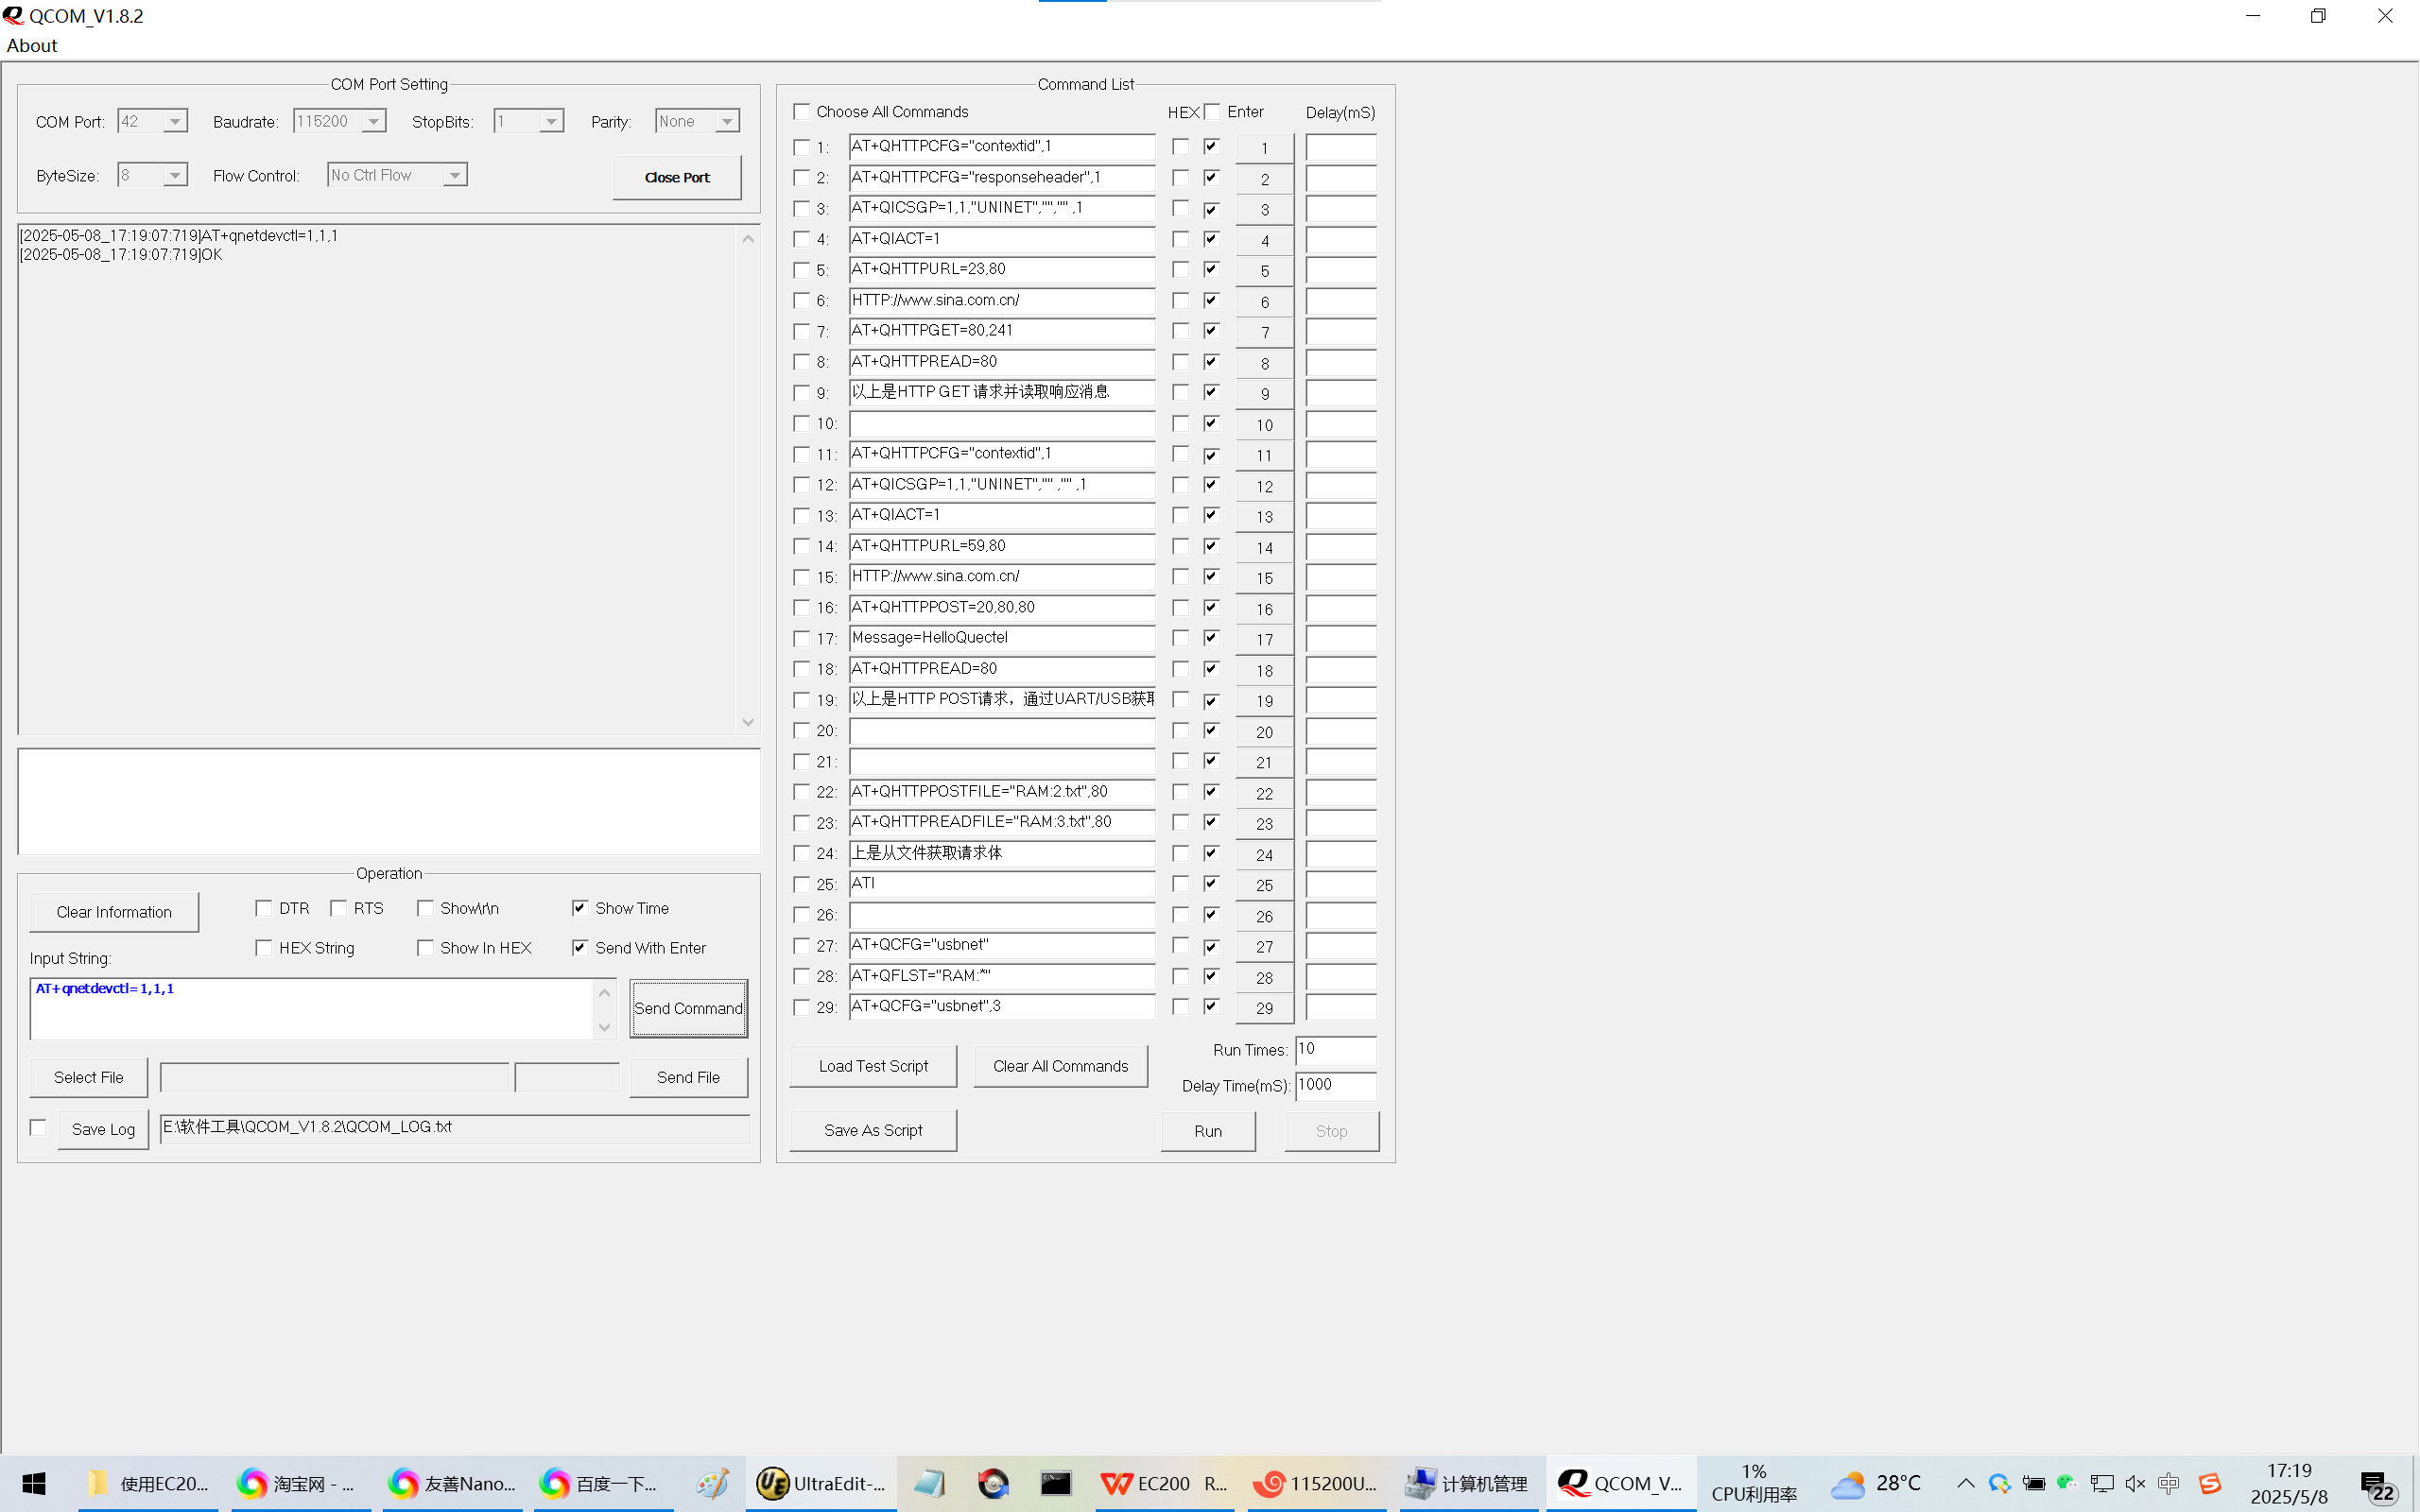Click the volume icon in system tray

coord(2134,1483)
